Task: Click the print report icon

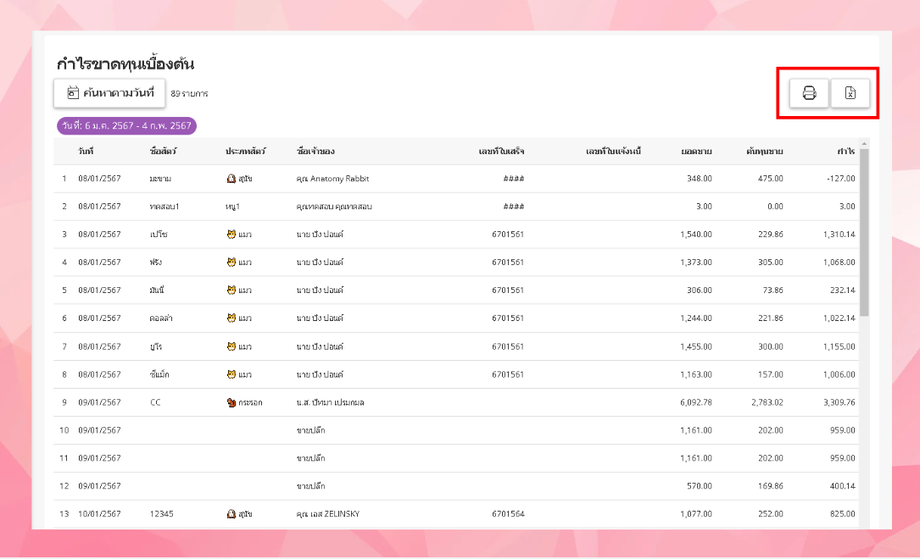Action: pyautogui.click(x=809, y=93)
